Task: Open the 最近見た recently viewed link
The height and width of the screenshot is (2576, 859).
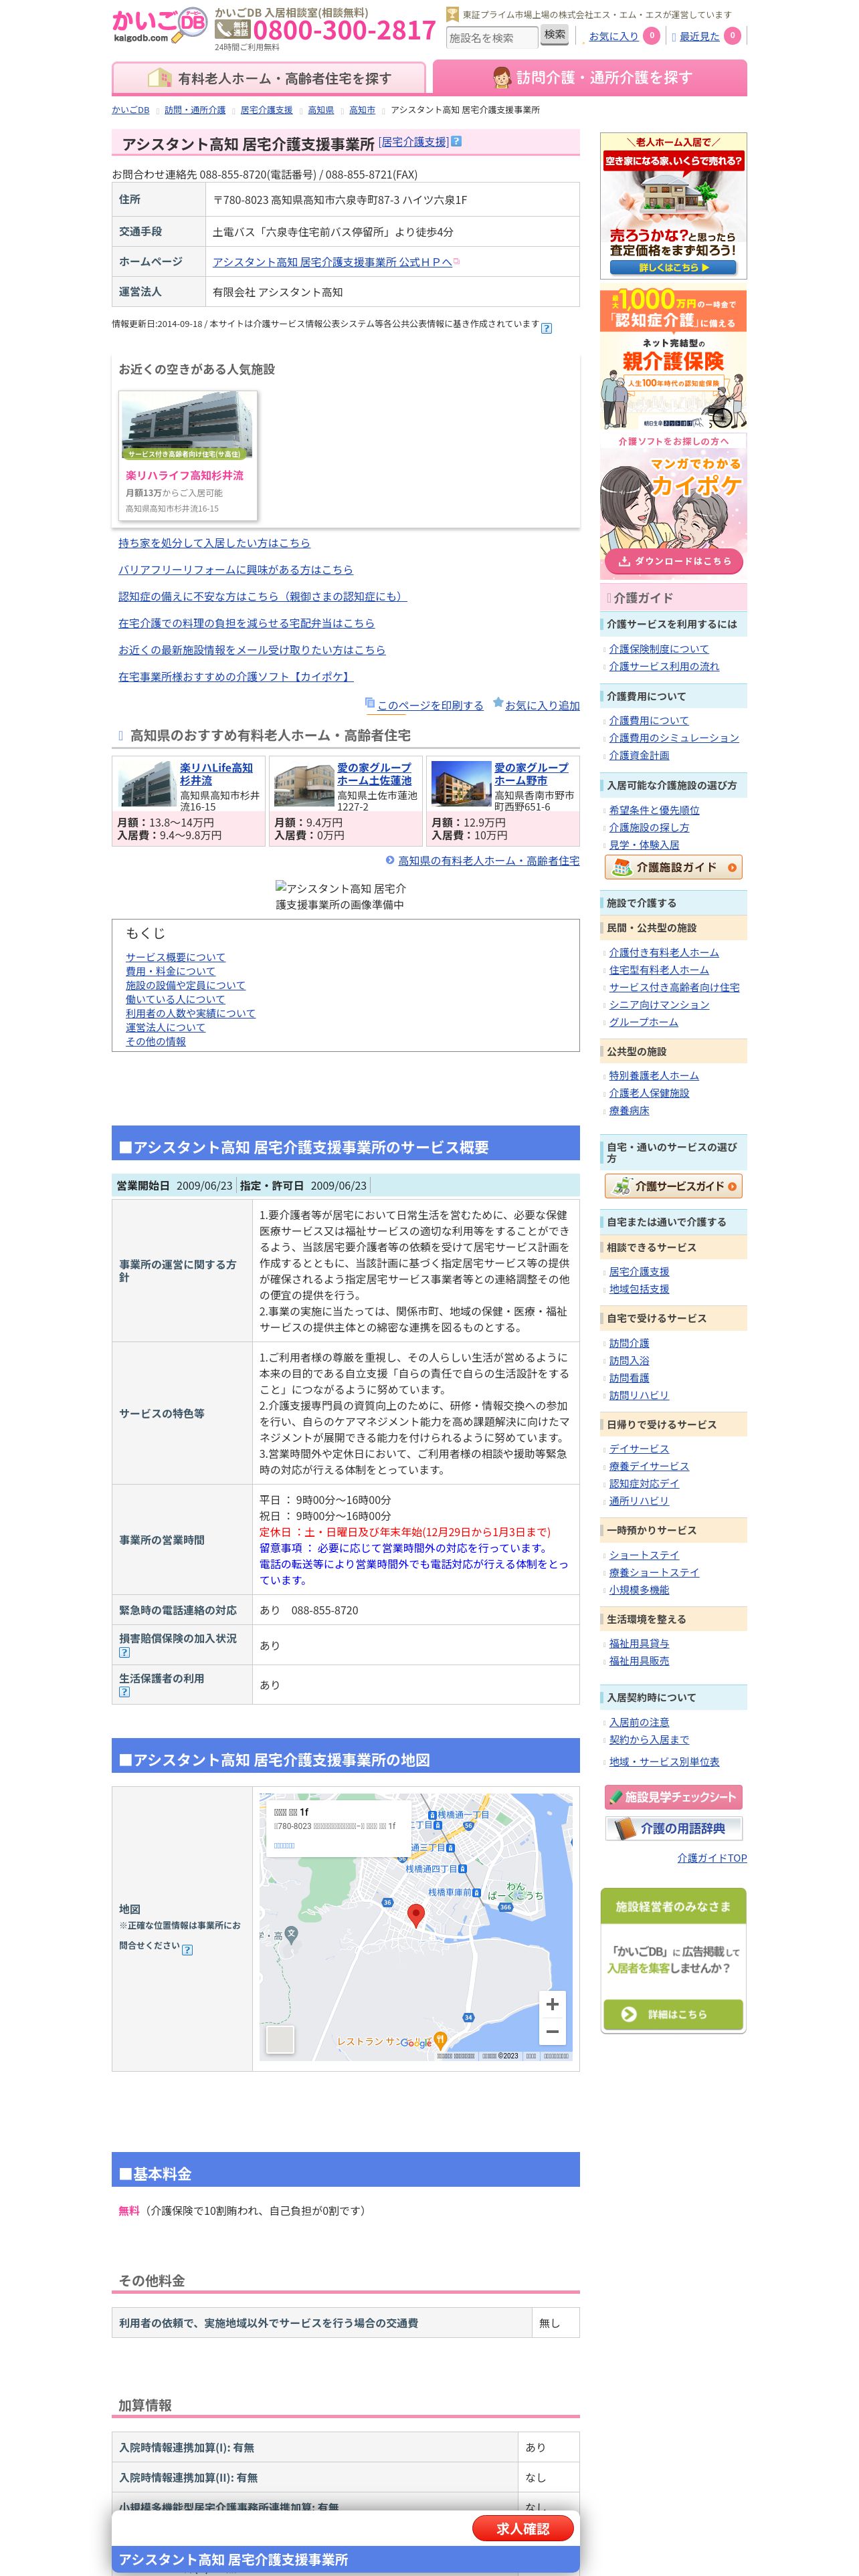Action: (699, 36)
